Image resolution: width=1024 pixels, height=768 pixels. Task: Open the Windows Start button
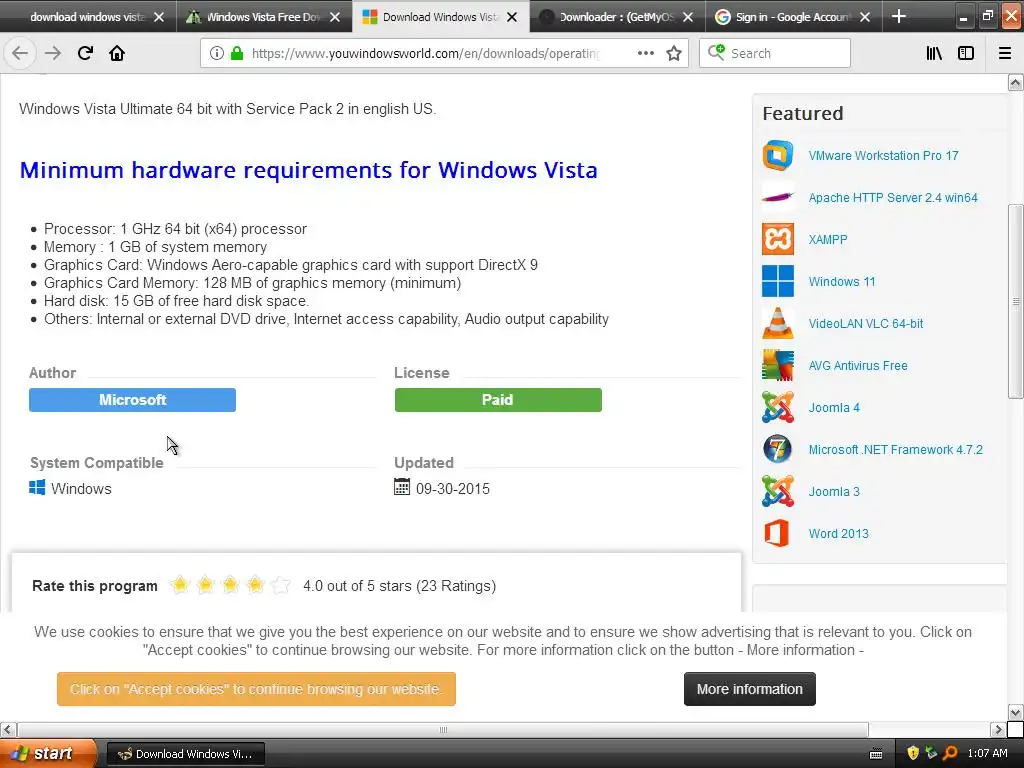coord(48,754)
